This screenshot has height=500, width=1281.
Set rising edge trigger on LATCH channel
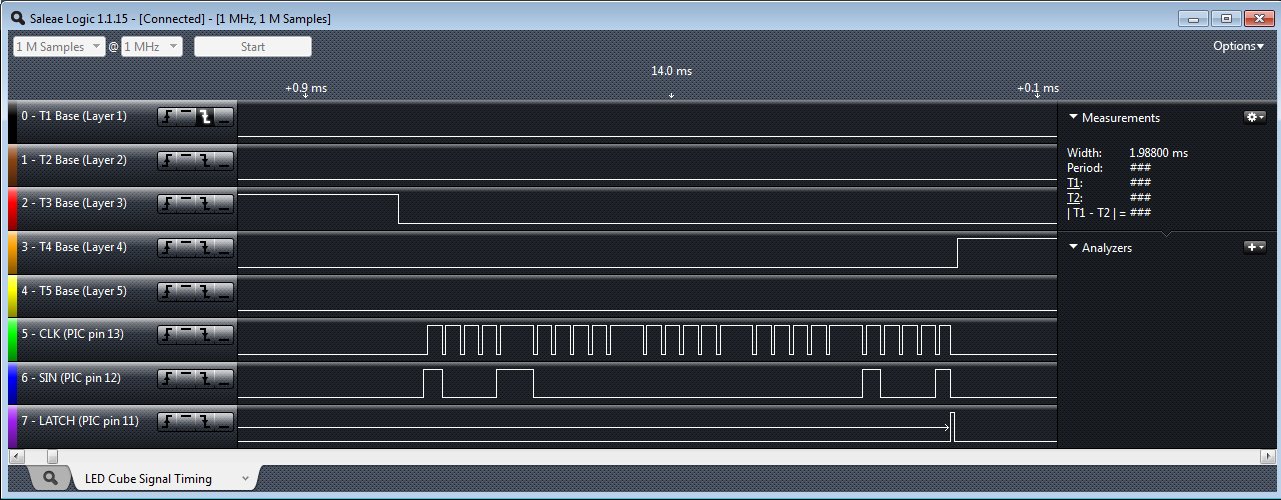pos(167,421)
